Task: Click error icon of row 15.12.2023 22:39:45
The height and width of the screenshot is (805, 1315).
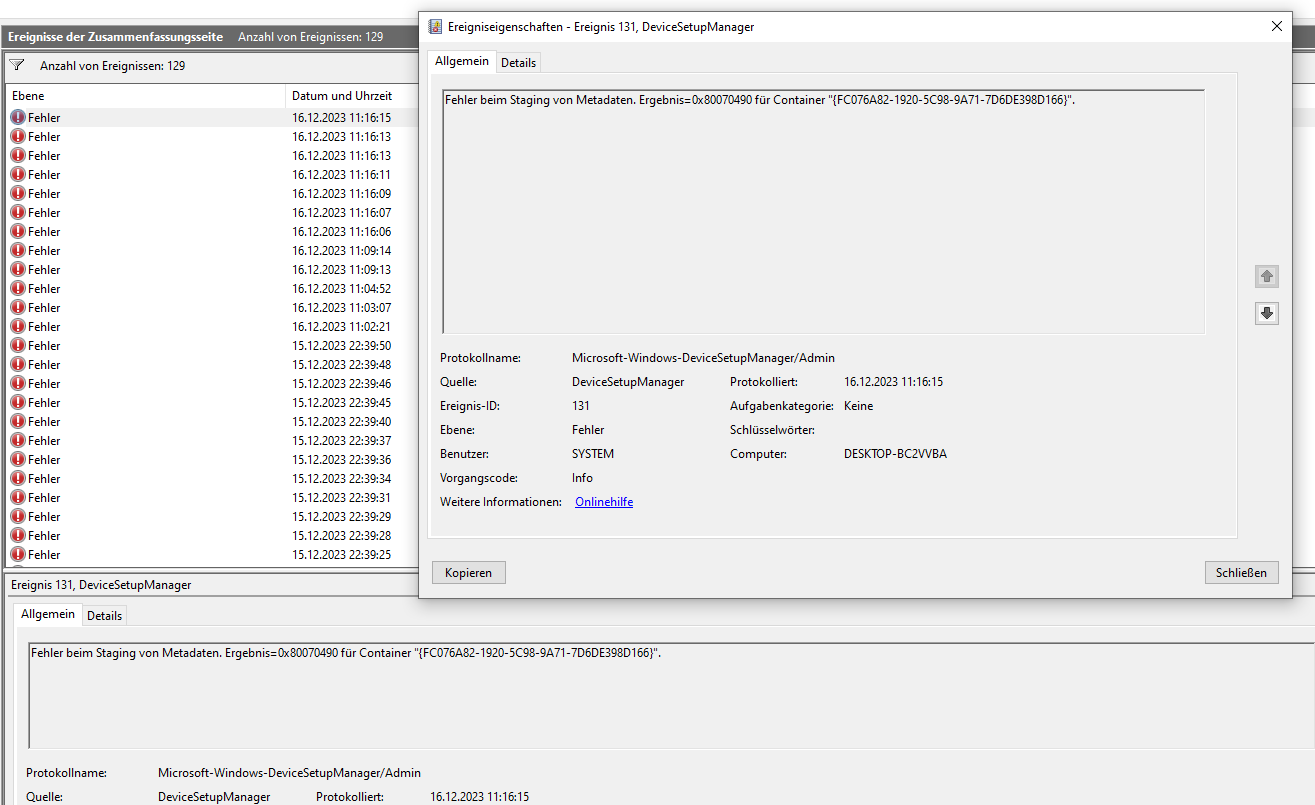Action: tap(18, 402)
